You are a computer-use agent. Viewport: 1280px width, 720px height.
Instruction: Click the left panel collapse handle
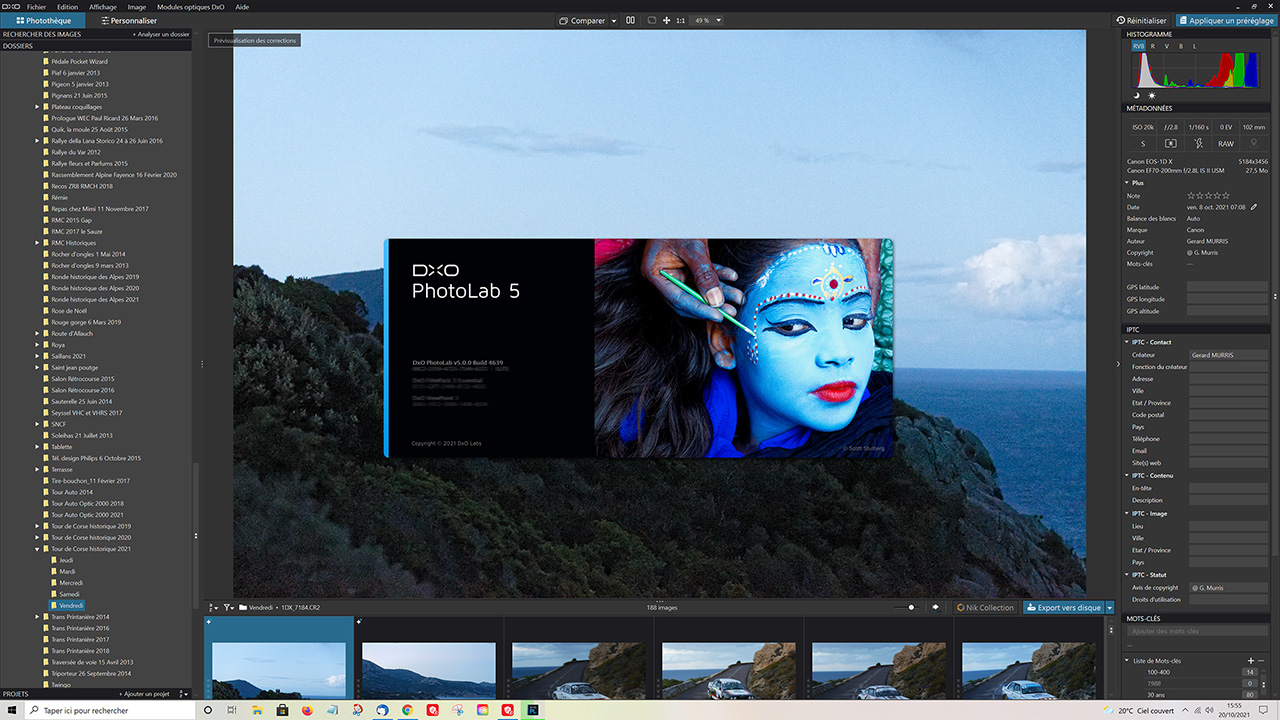coord(202,365)
